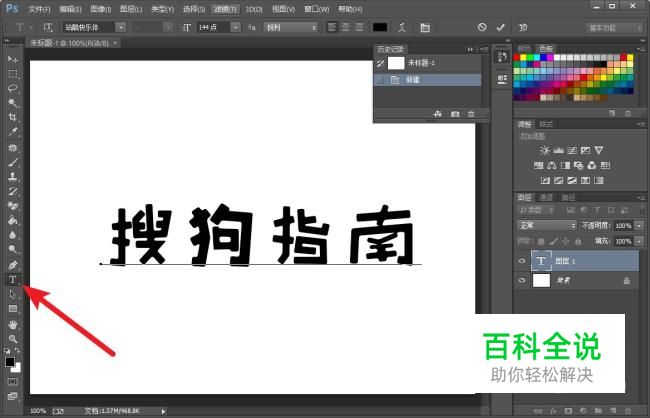This screenshot has width=650, height=418.
Task: Pick text color swatch in options bar
Action: [x=380, y=27]
